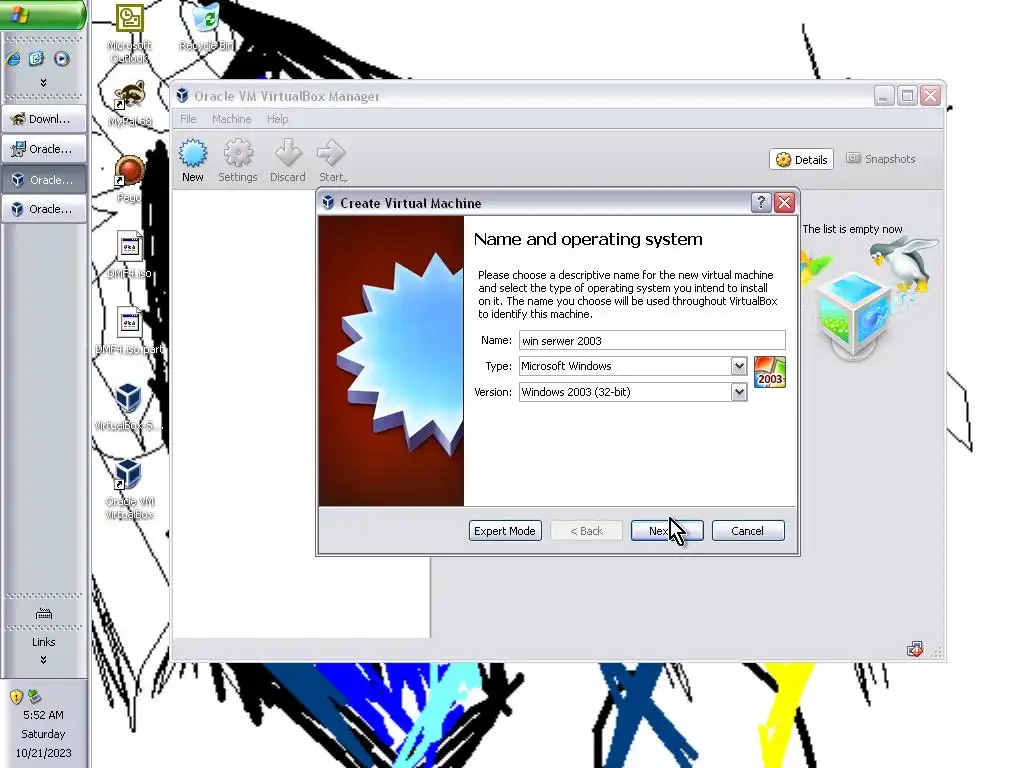Open the Machine menu
Image resolution: width=1024 pixels, height=768 pixels.
(231, 119)
